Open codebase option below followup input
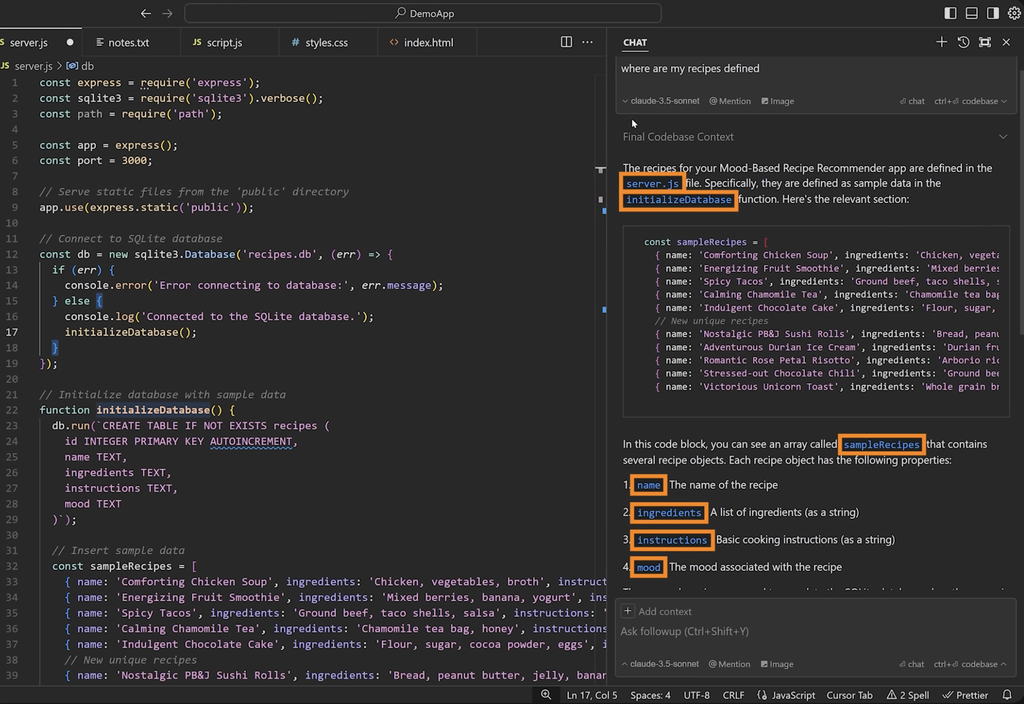The width and height of the screenshot is (1024, 704). (x=970, y=664)
